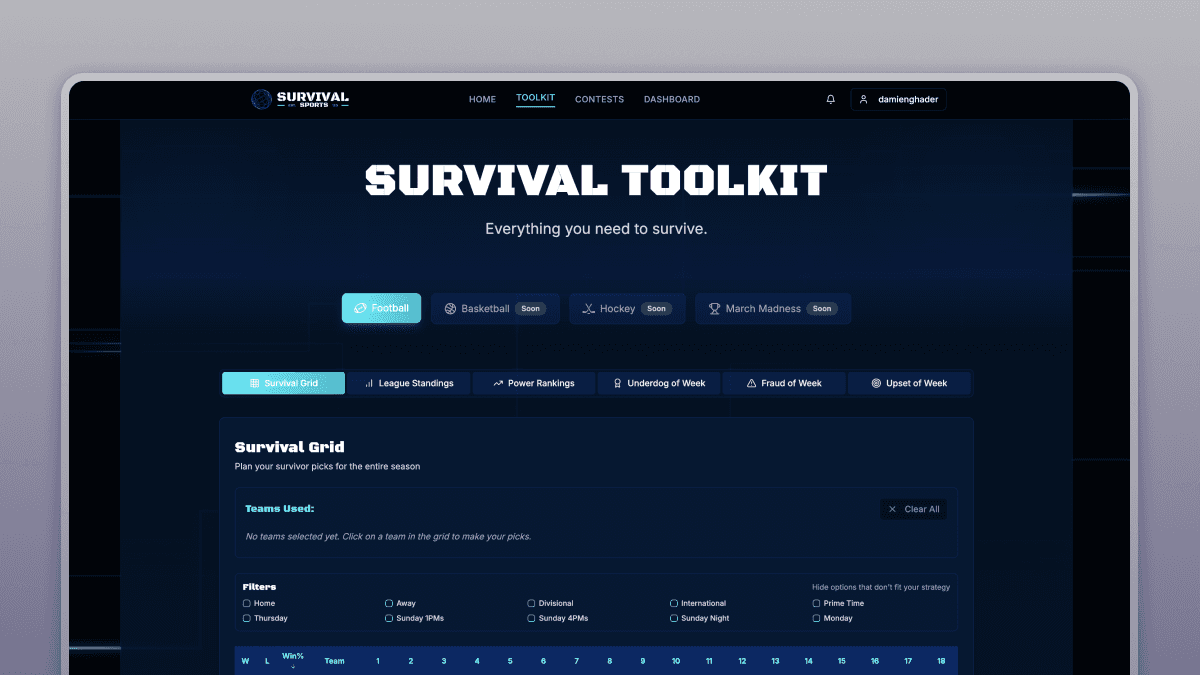1200x675 pixels.
Task: Navigate to the CONTESTS tab
Action: point(599,99)
